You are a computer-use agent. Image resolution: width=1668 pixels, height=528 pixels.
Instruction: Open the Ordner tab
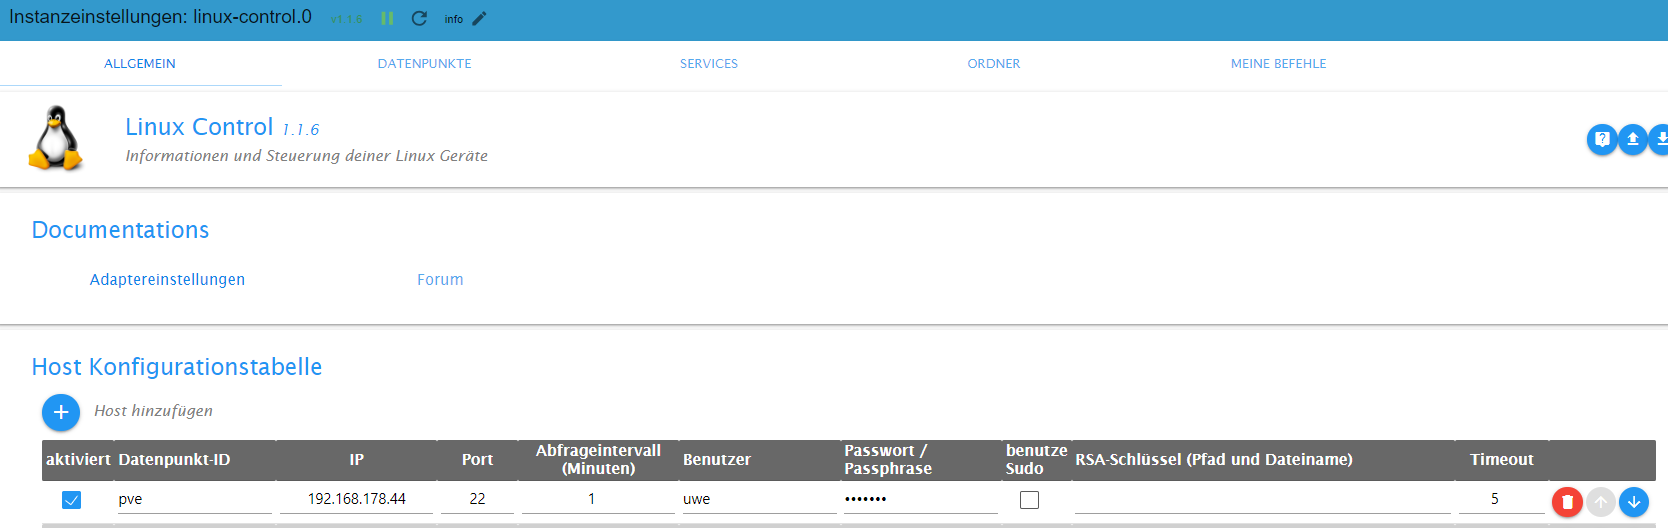[x=994, y=63]
